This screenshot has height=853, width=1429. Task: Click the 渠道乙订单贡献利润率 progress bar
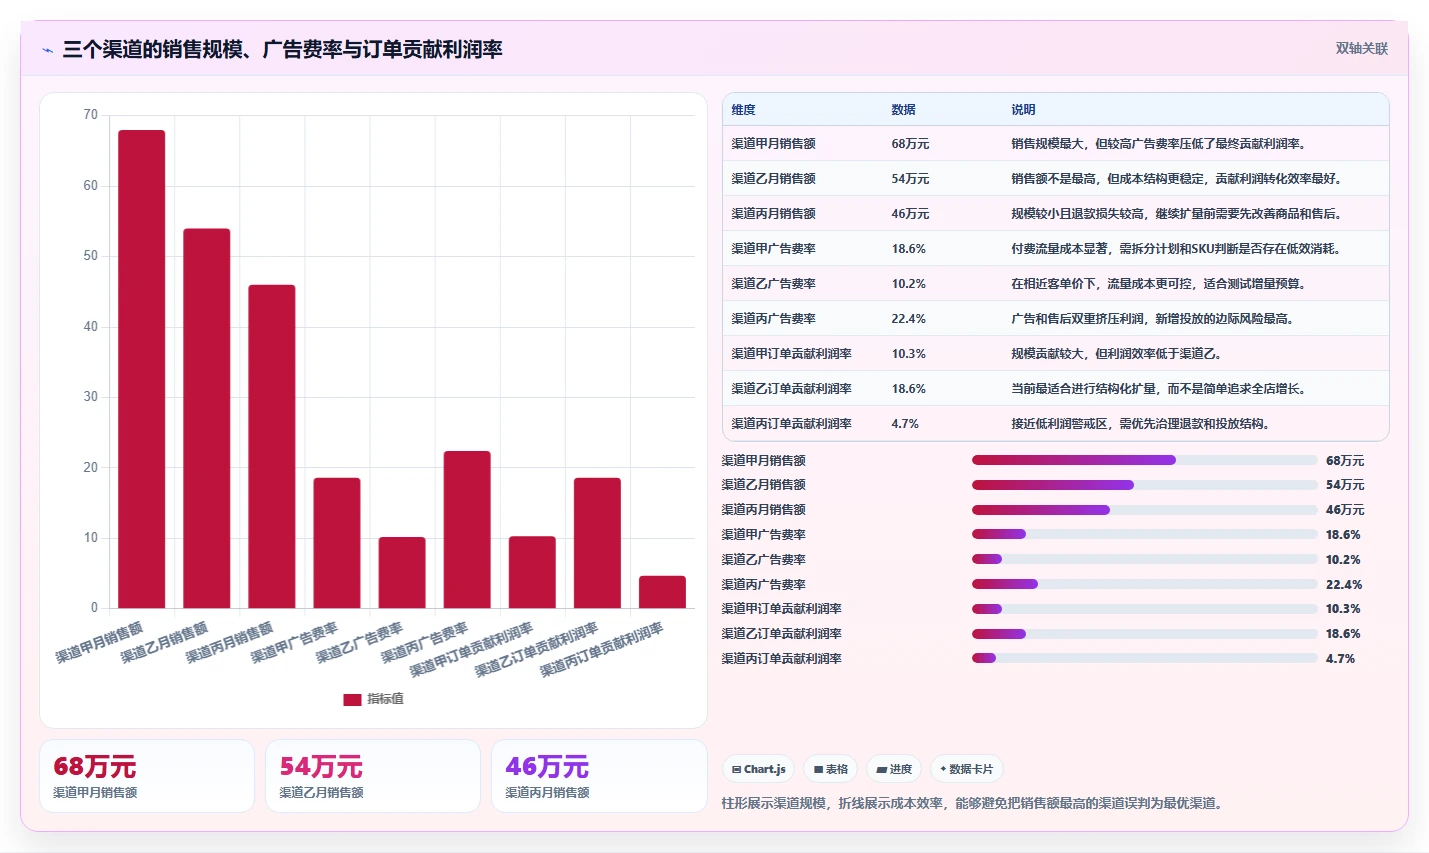click(1145, 633)
